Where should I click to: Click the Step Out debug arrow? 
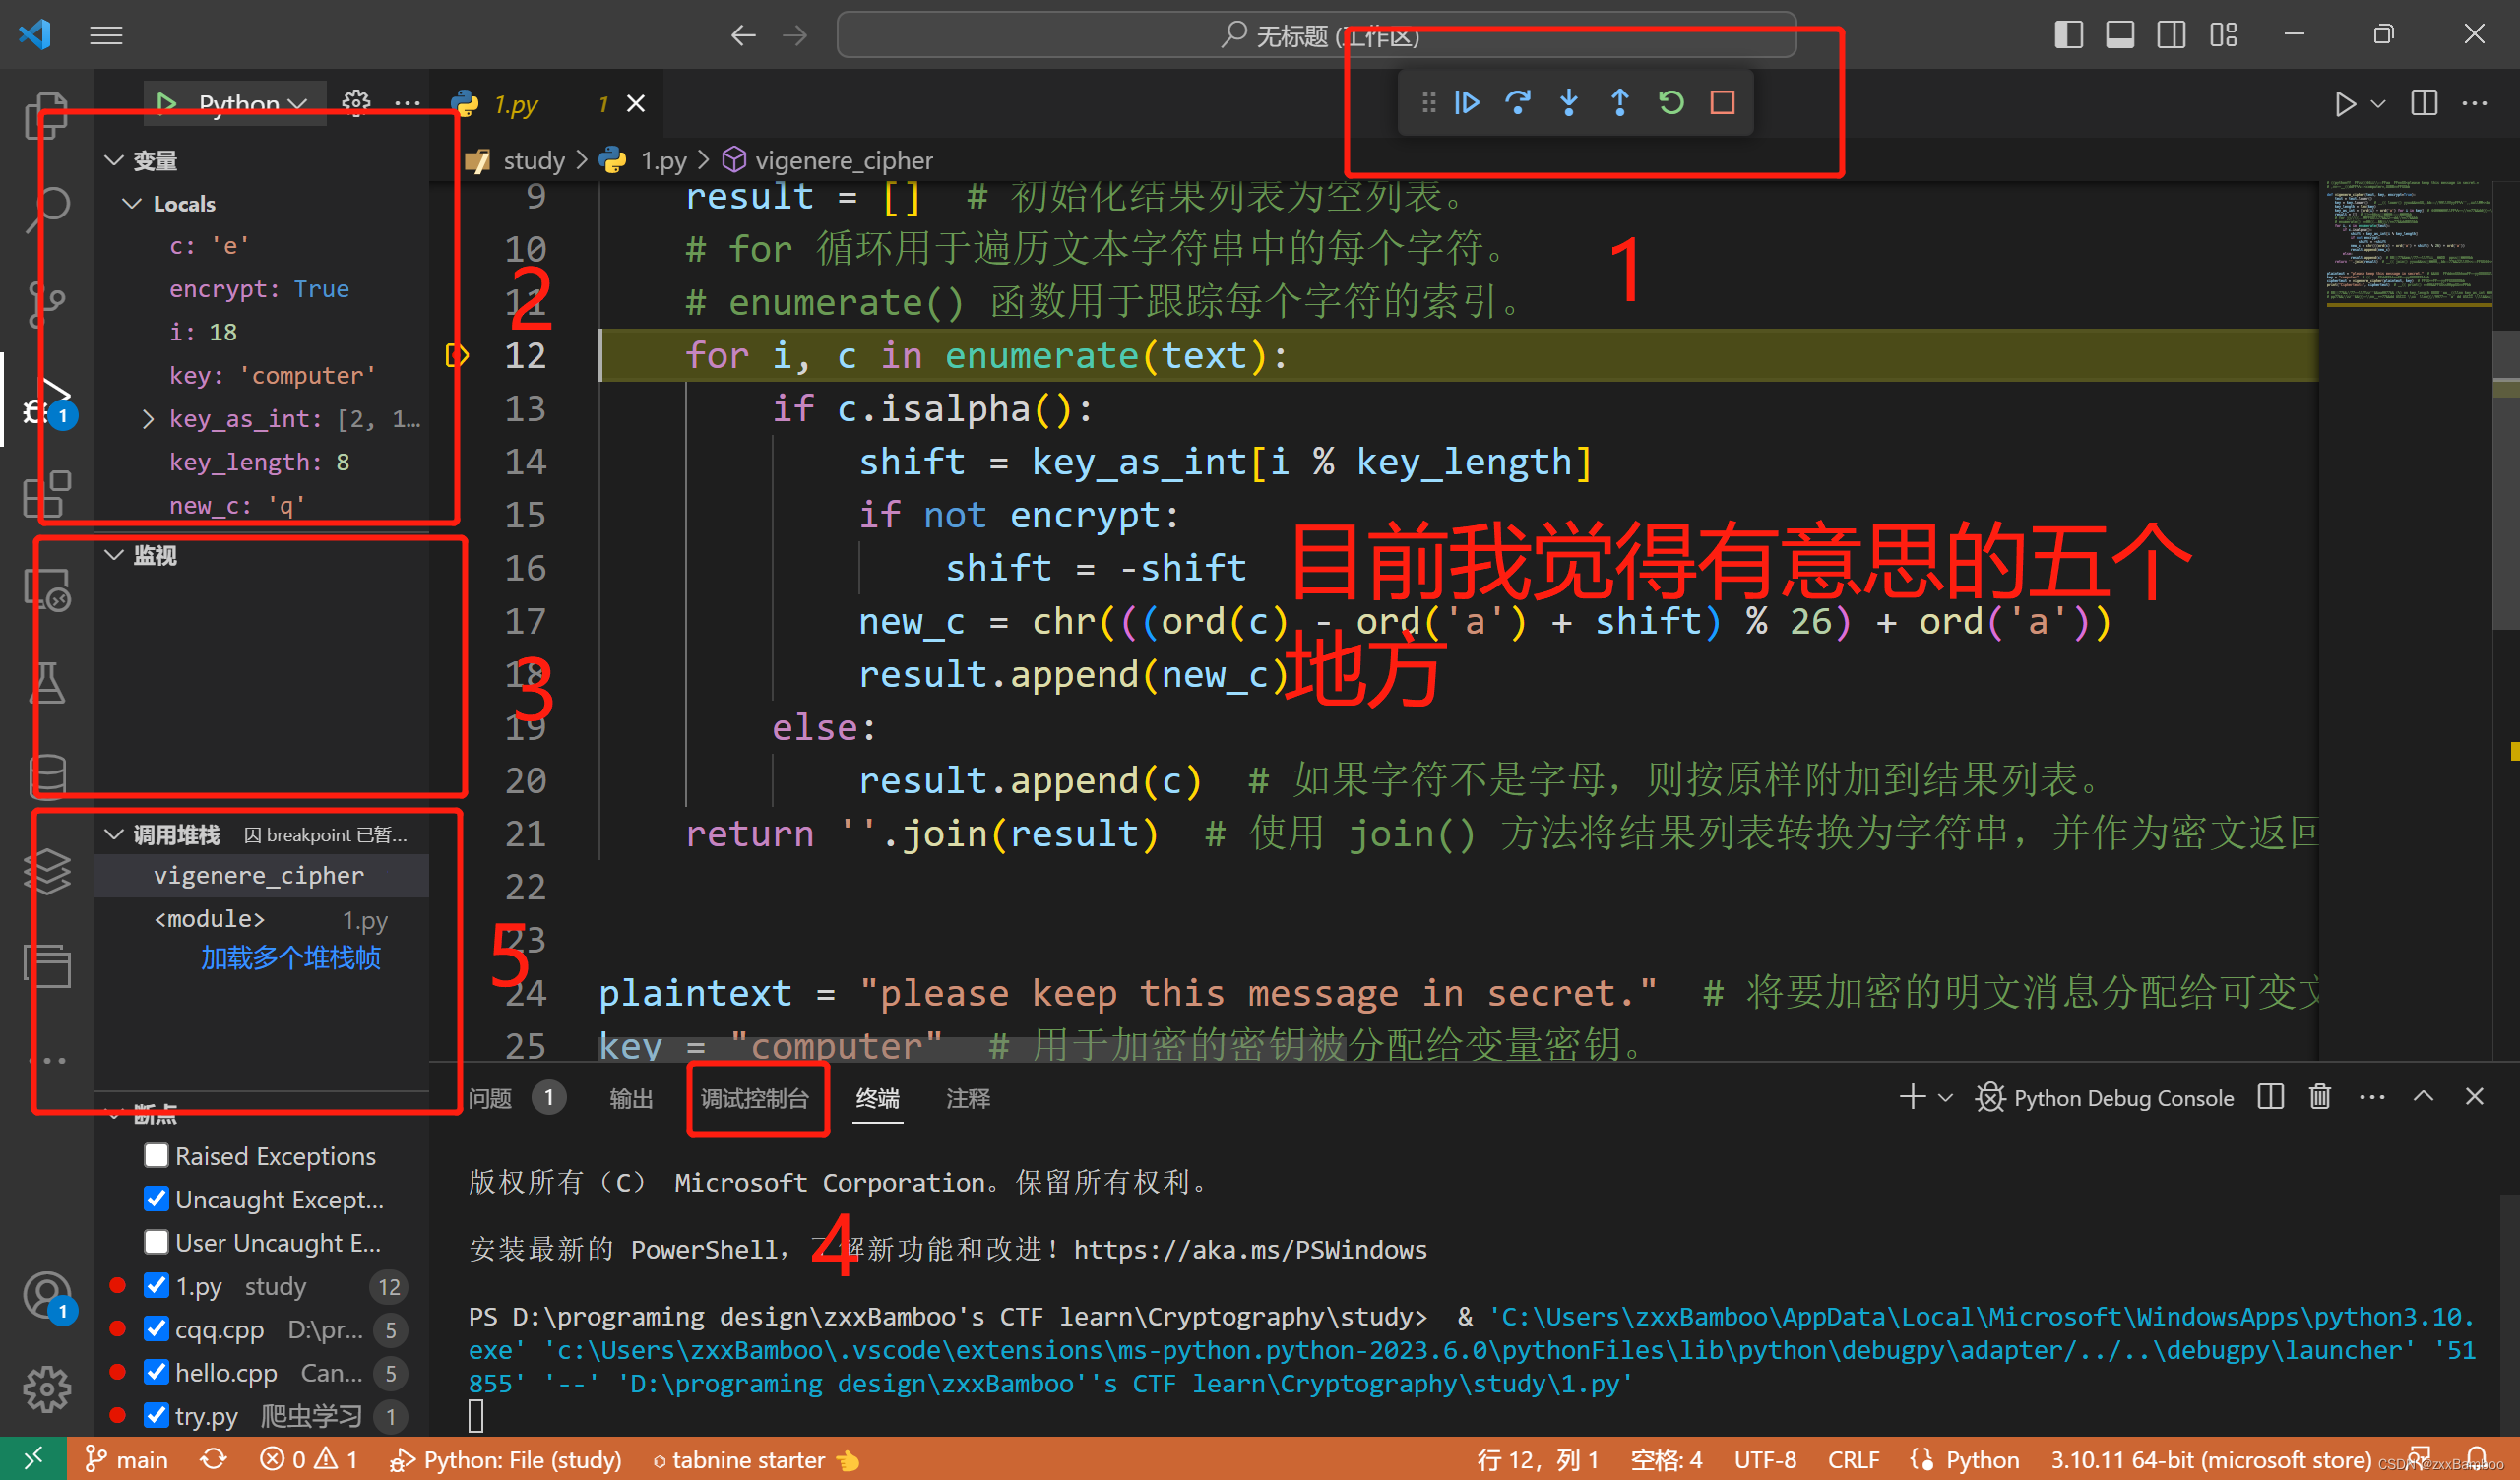tap(1620, 102)
